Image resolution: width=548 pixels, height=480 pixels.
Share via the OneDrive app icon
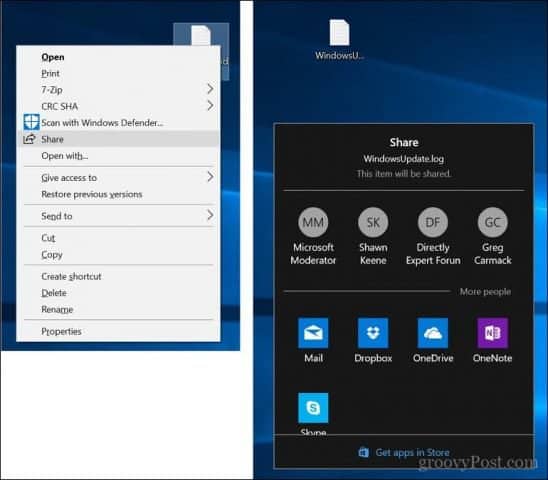tap(433, 333)
